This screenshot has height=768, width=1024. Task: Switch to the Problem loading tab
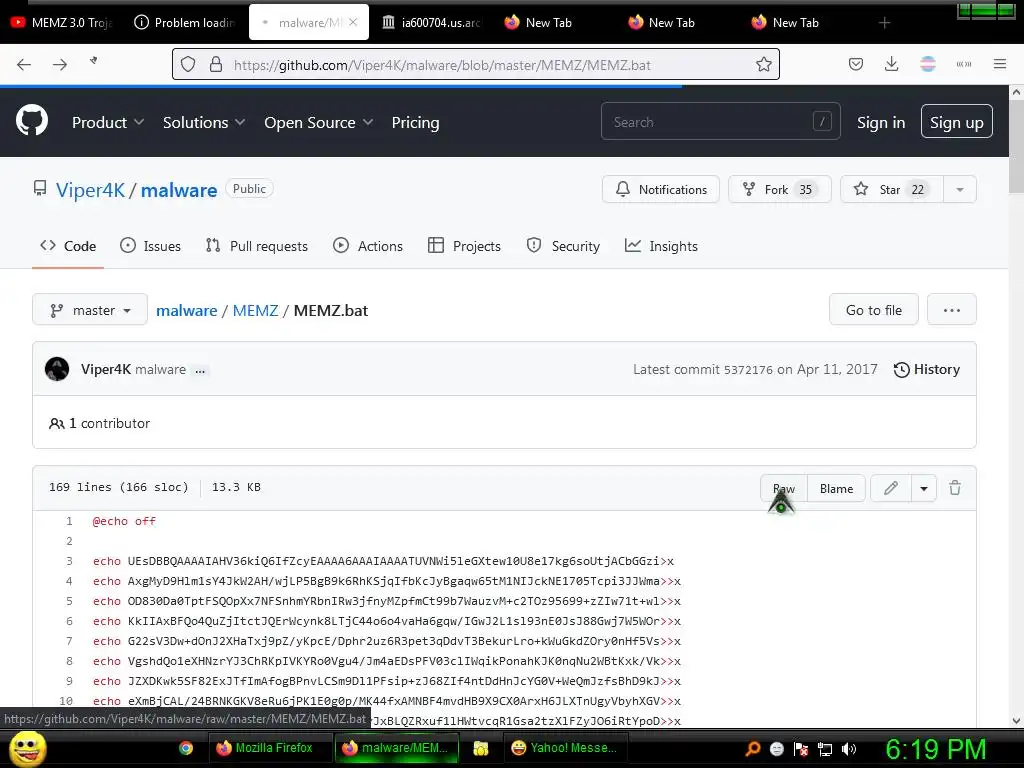click(184, 22)
